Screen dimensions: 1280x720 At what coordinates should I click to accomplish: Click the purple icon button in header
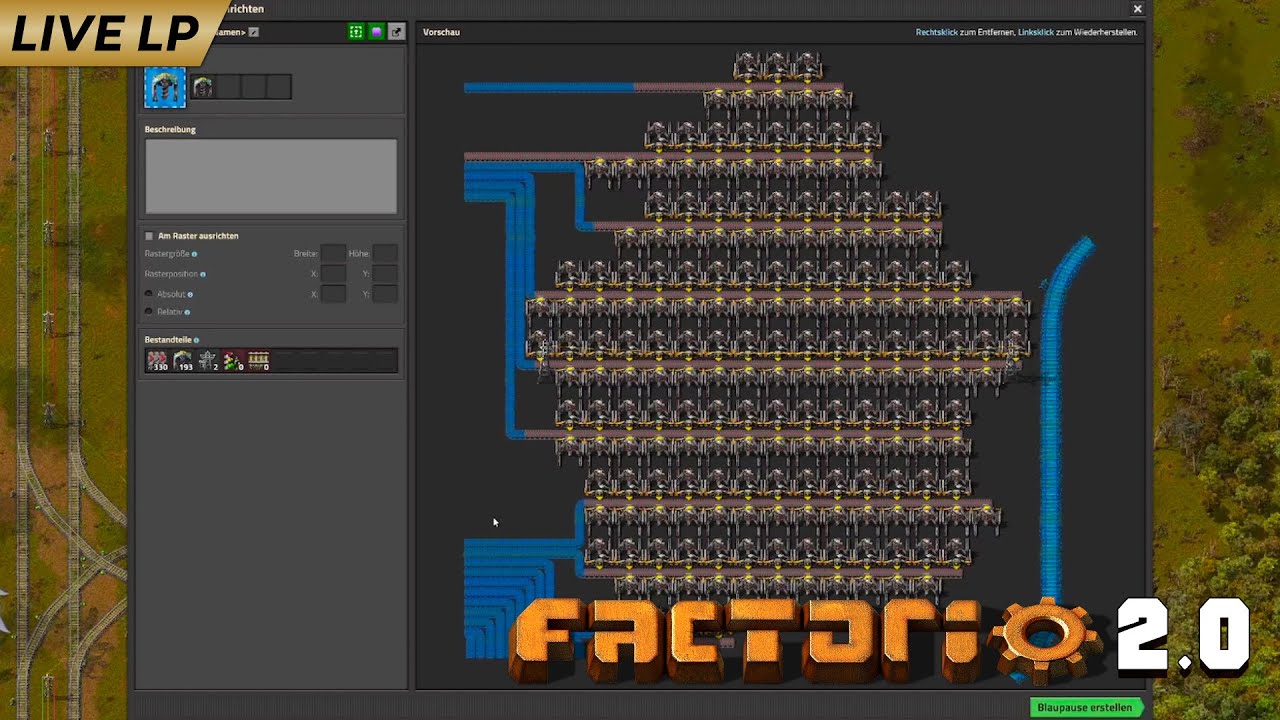(x=376, y=32)
